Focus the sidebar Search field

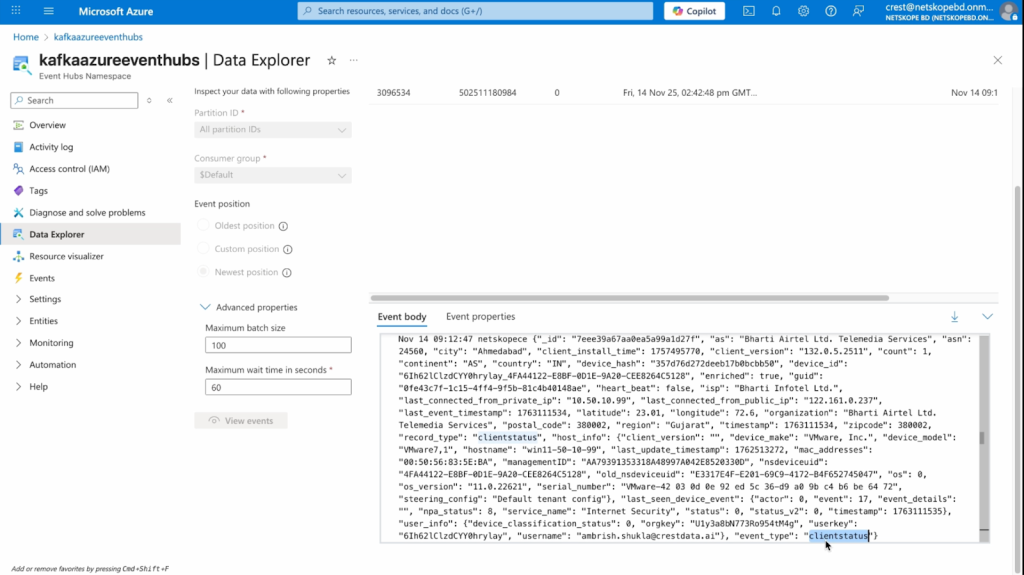tap(74, 101)
